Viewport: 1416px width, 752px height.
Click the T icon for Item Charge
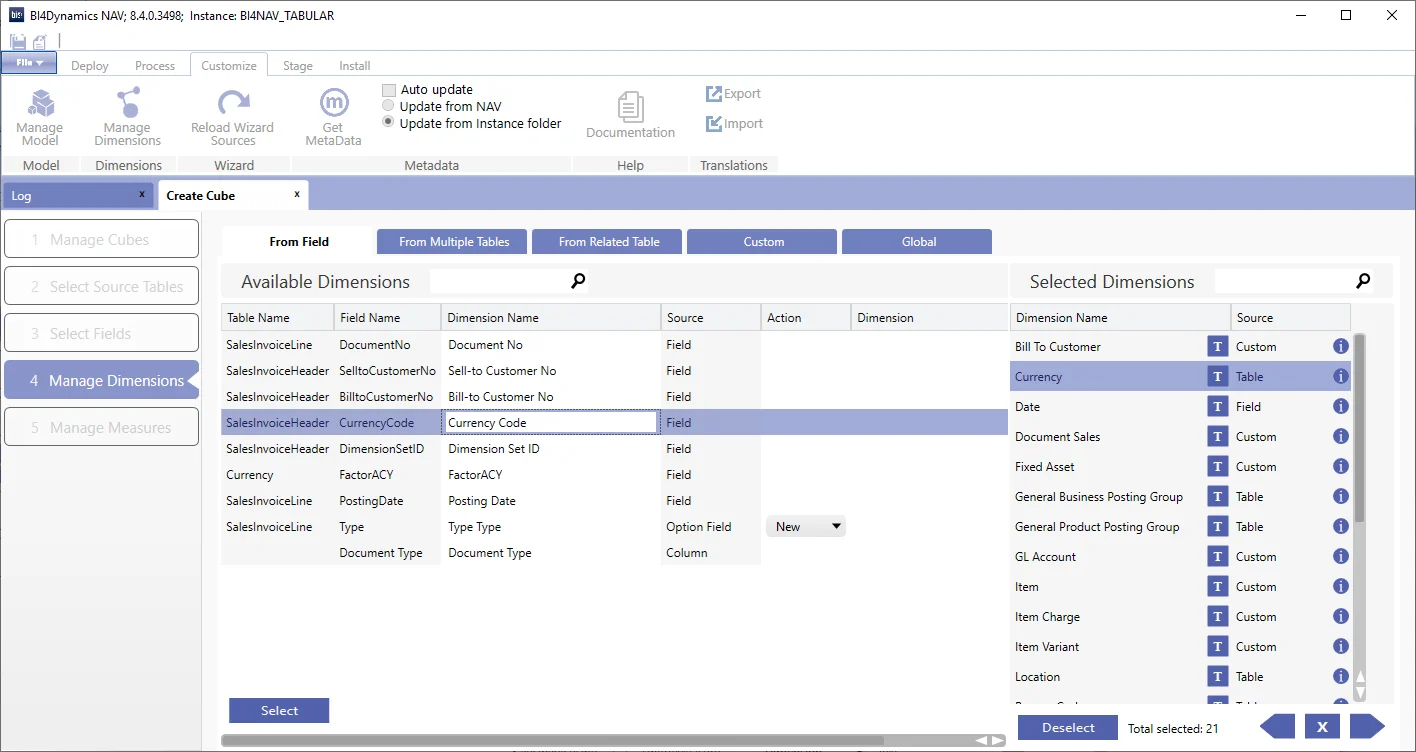click(x=1217, y=617)
